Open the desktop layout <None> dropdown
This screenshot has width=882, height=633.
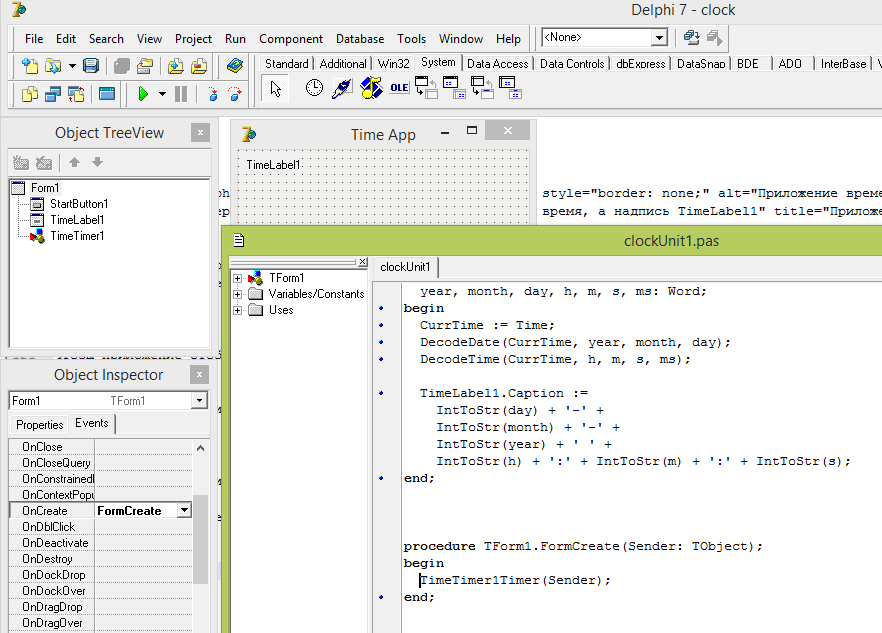(x=659, y=38)
